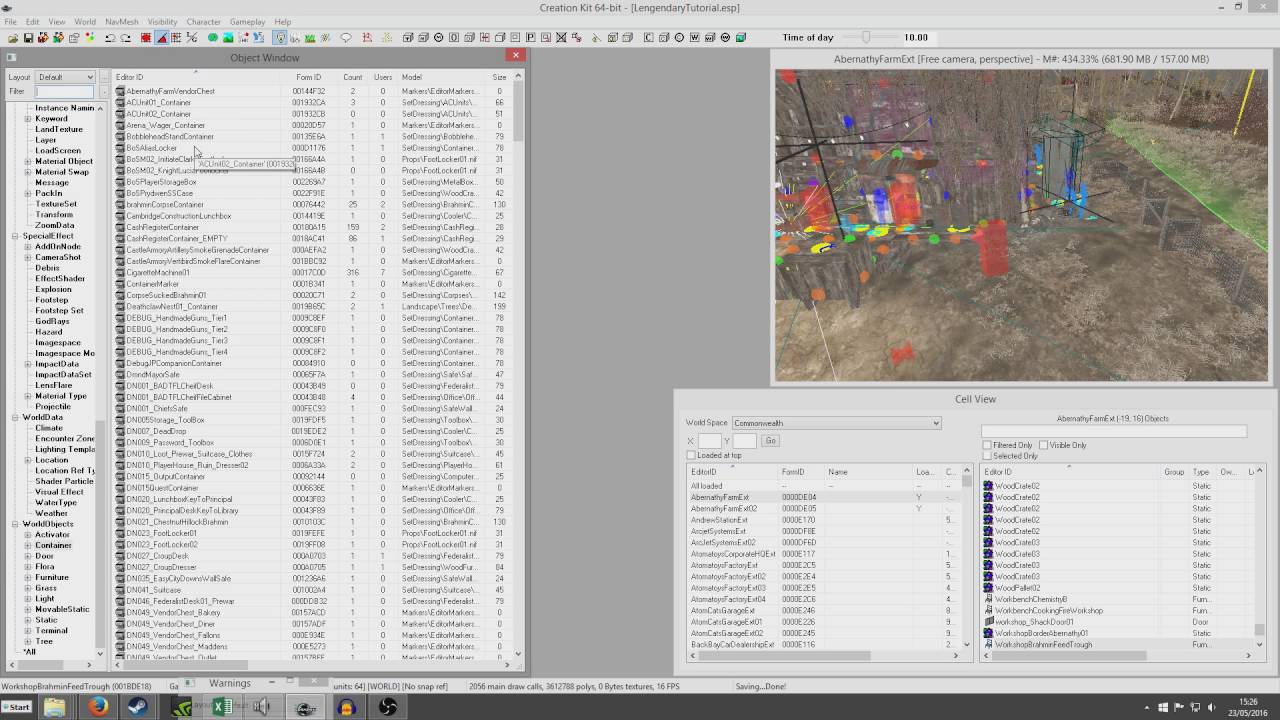Enable the Visible Only checkbox
The width and height of the screenshot is (1280, 720).
(x=1043, y=445)
